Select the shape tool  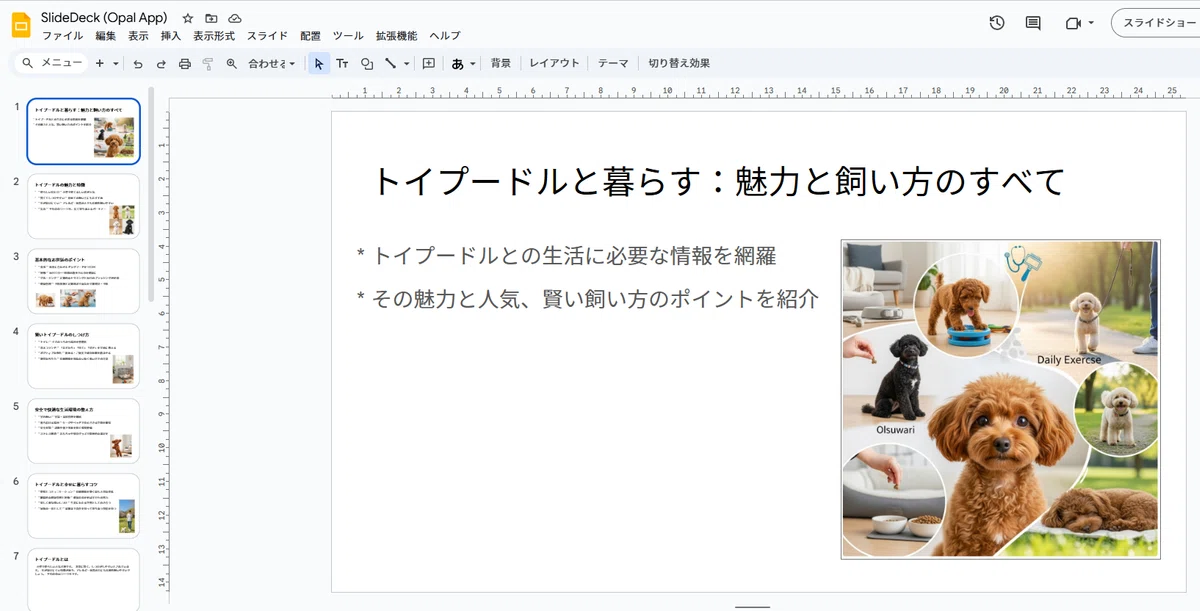(x=367, y=63)
